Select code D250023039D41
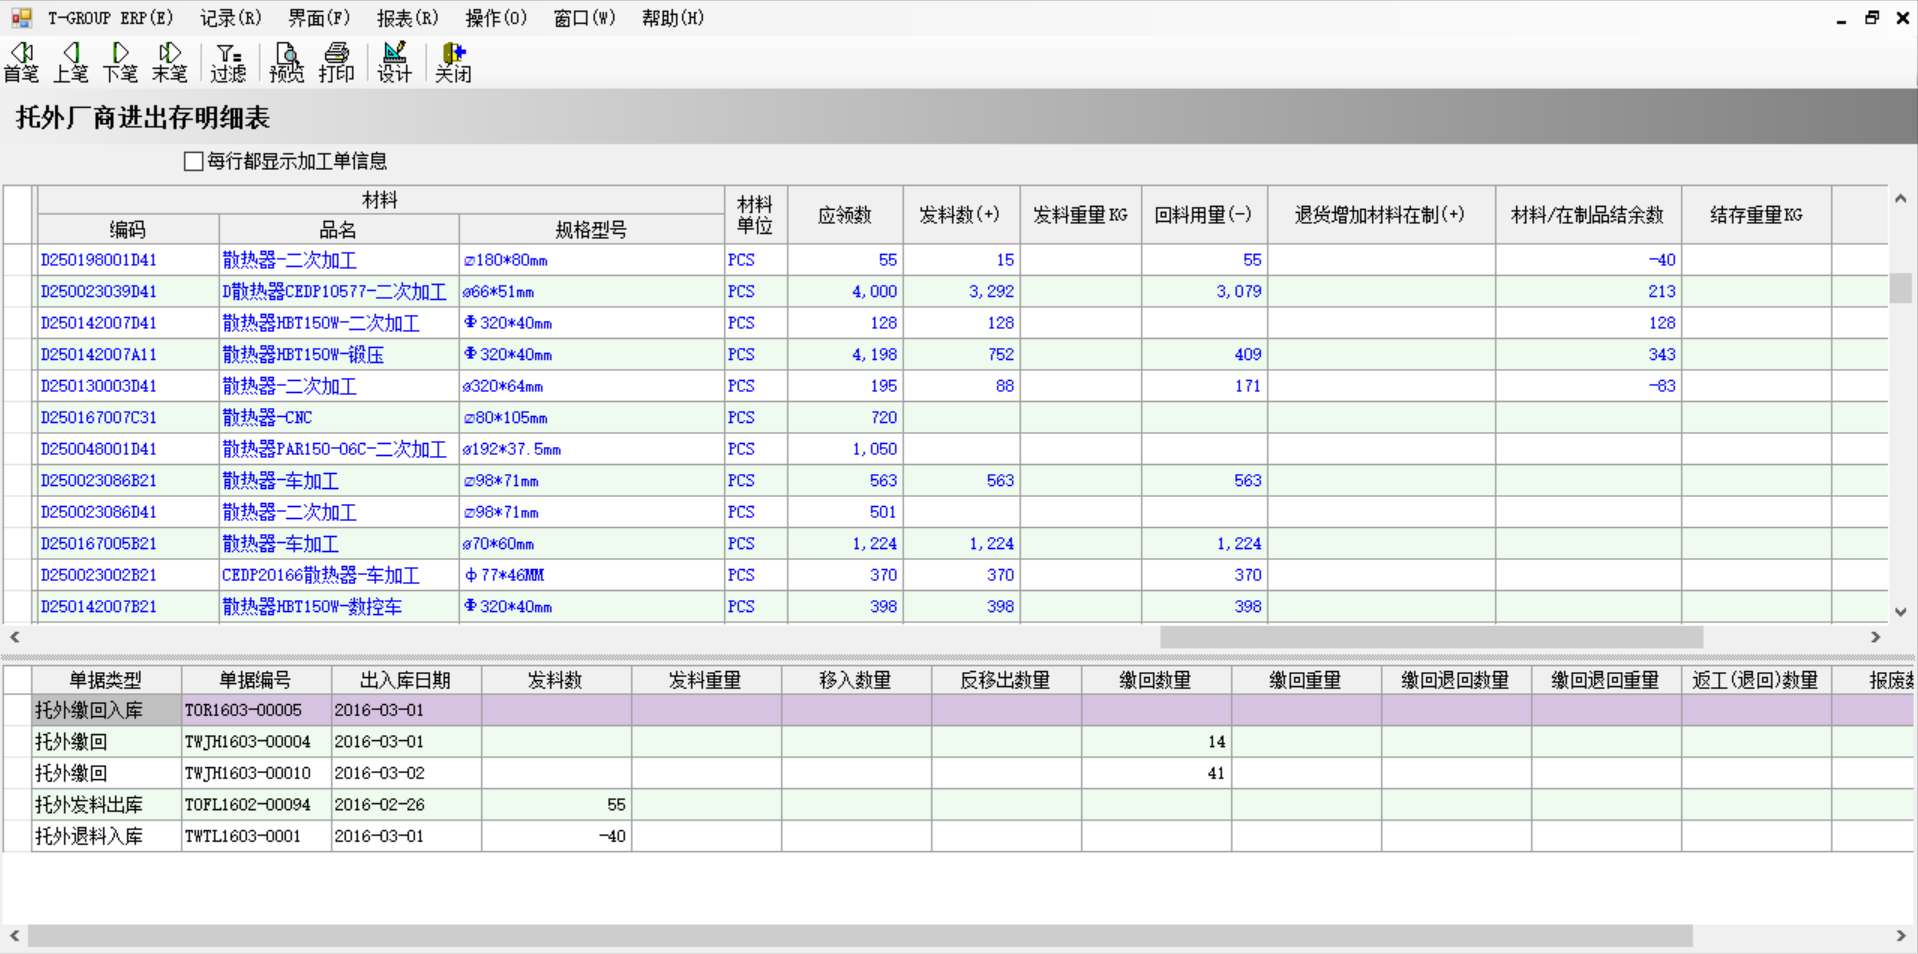 tap(99, 291)
